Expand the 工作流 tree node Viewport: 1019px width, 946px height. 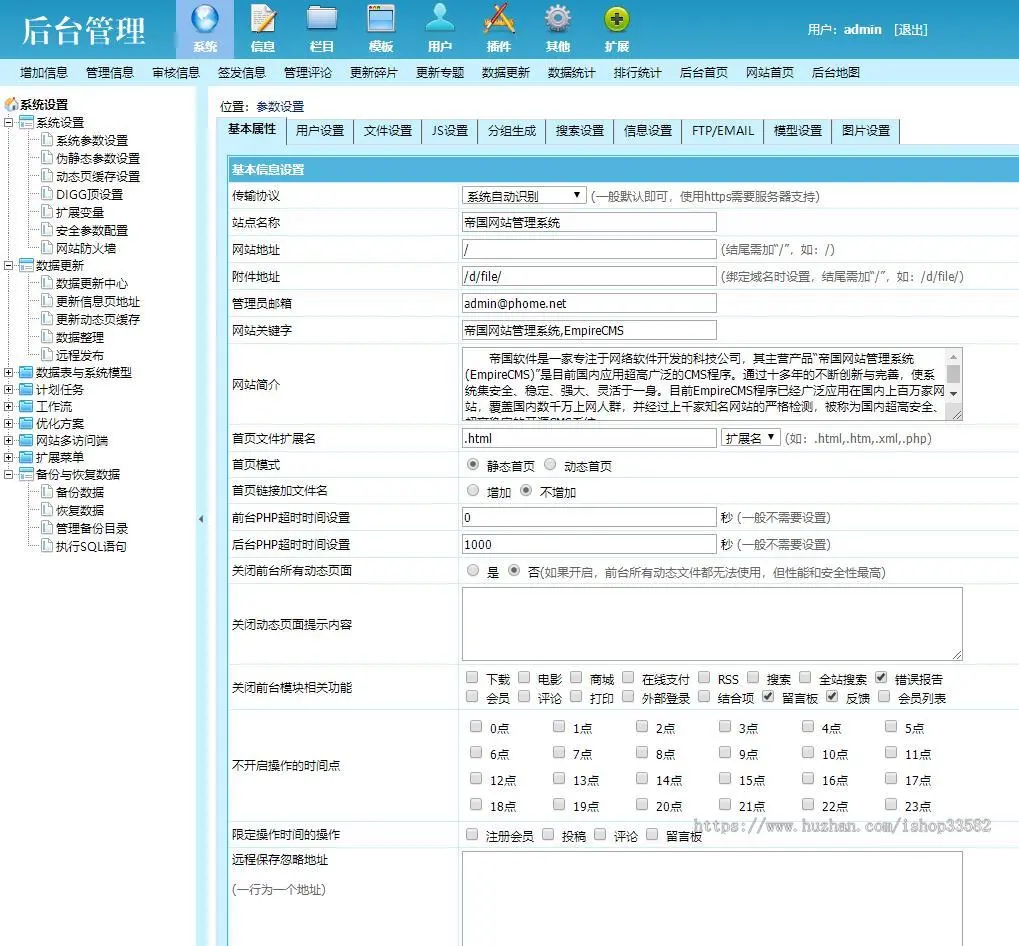tap(8, 406)
